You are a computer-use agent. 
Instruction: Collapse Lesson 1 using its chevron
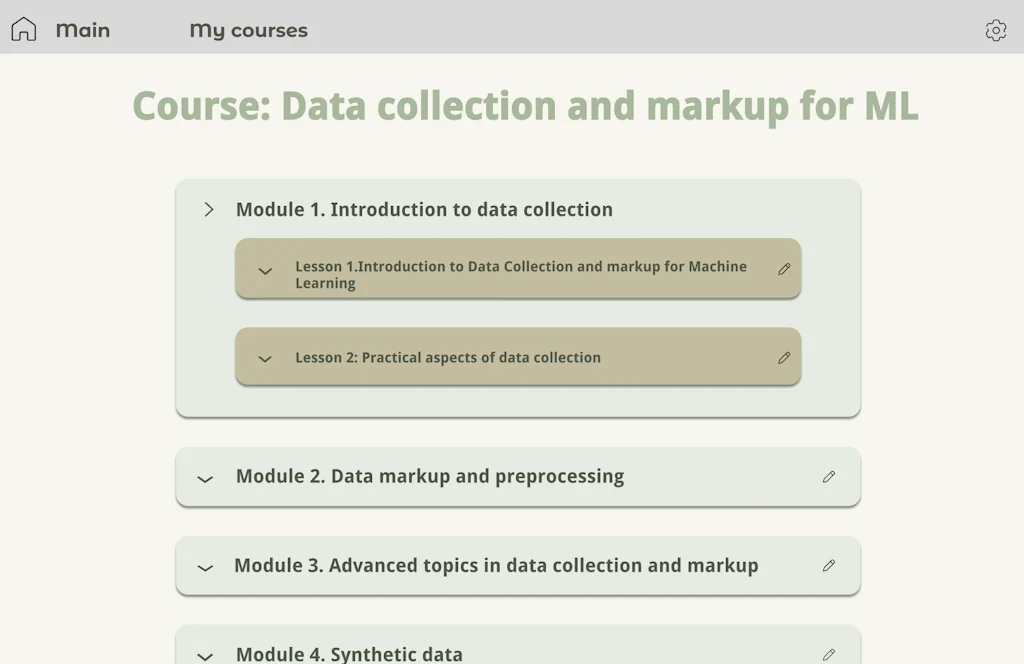pos(265,271)
